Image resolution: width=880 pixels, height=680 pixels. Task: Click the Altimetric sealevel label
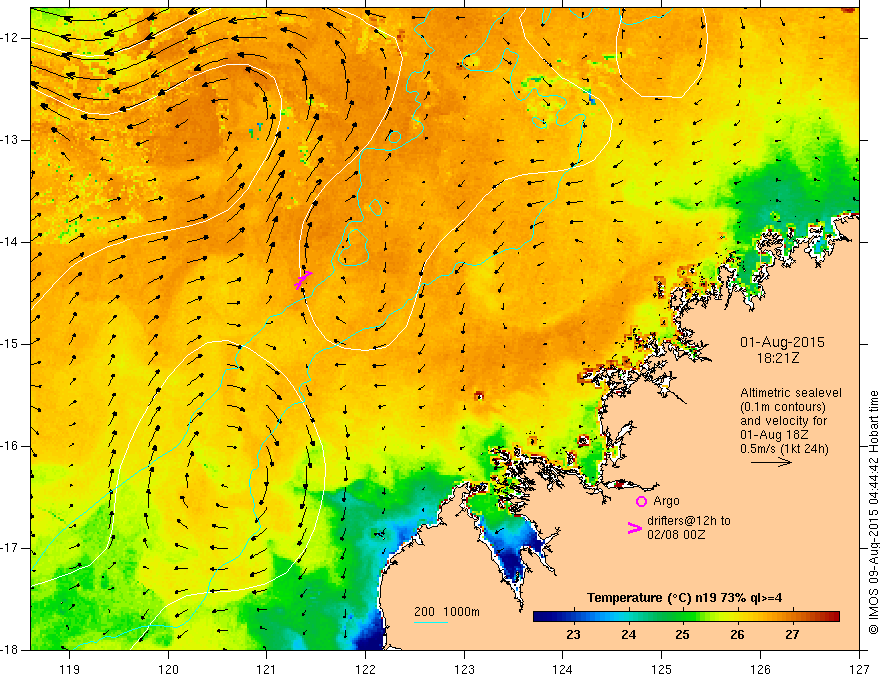click(x=791, y=393)
